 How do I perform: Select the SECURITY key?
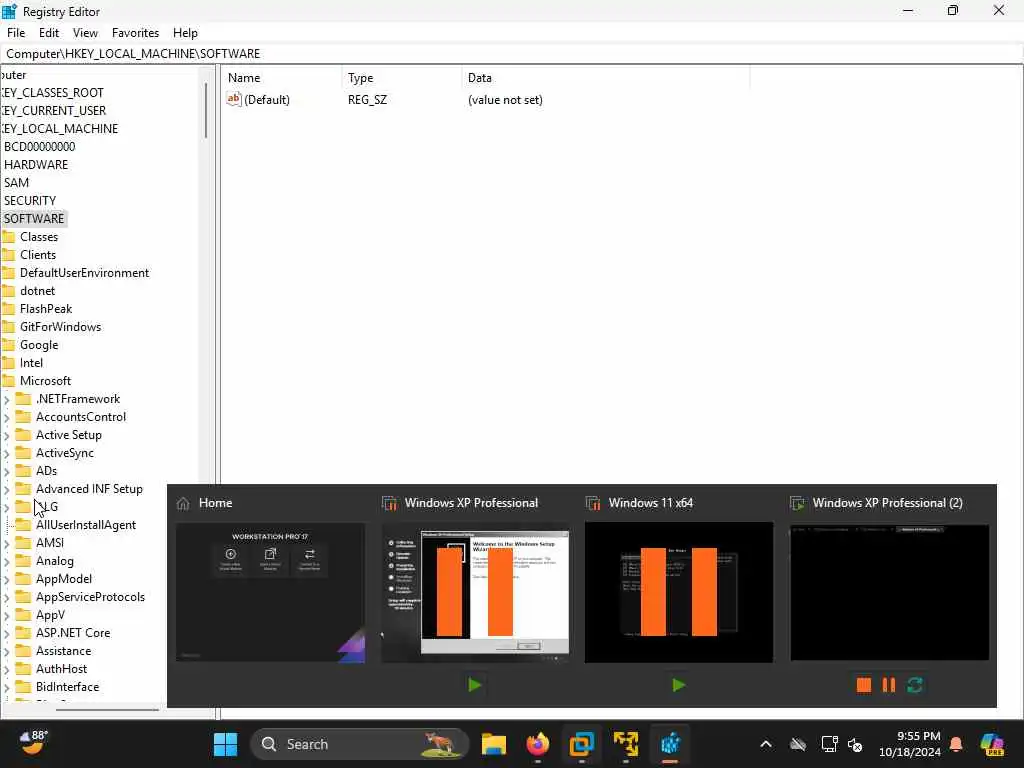point(30,200)
